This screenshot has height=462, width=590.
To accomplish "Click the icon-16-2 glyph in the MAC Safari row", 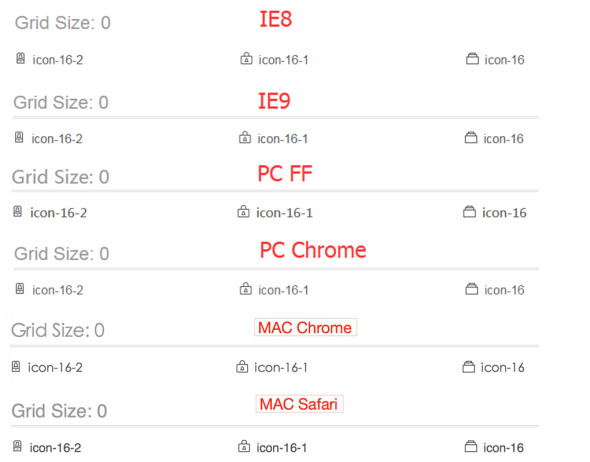I will tap(17, 446).
